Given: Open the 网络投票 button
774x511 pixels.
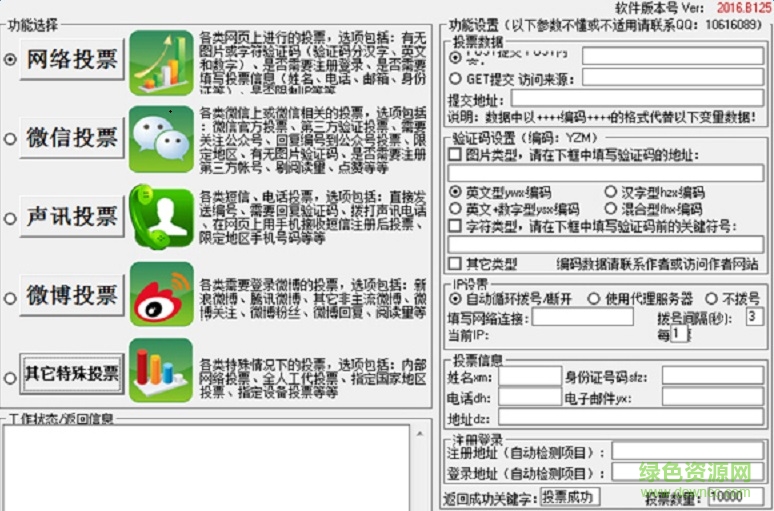Looking at the screenshot, I should tap(72, 60).
